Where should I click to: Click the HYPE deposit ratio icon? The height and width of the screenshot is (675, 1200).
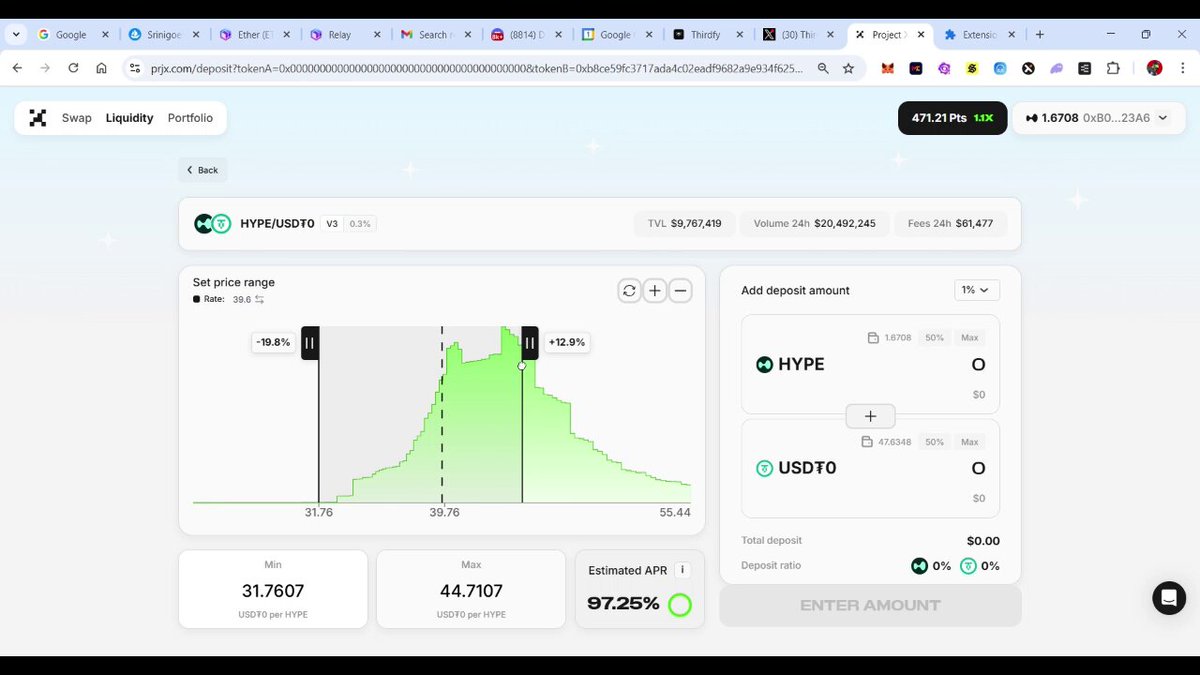coord(919,566)
